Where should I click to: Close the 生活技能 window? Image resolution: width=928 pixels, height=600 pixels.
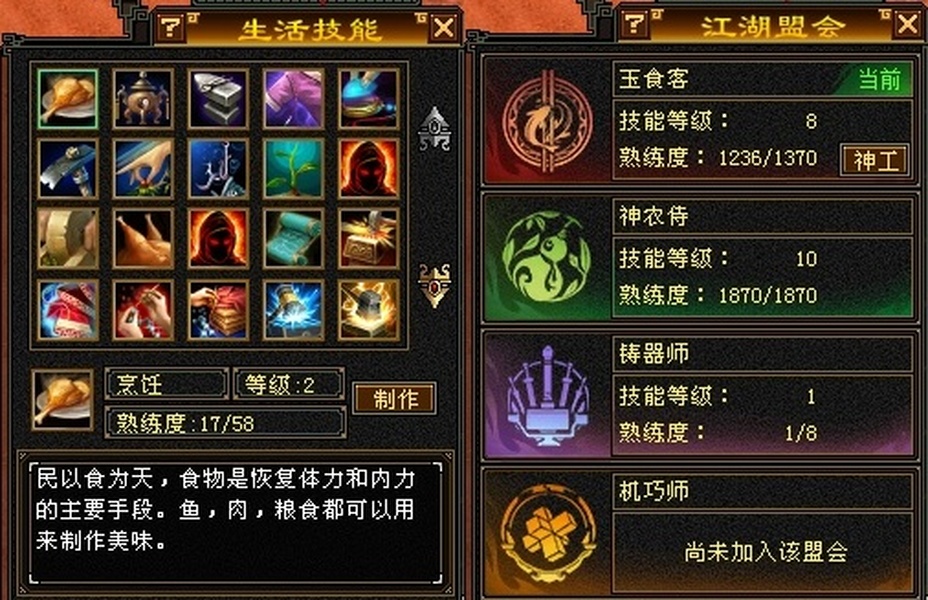tap(444, 27)
